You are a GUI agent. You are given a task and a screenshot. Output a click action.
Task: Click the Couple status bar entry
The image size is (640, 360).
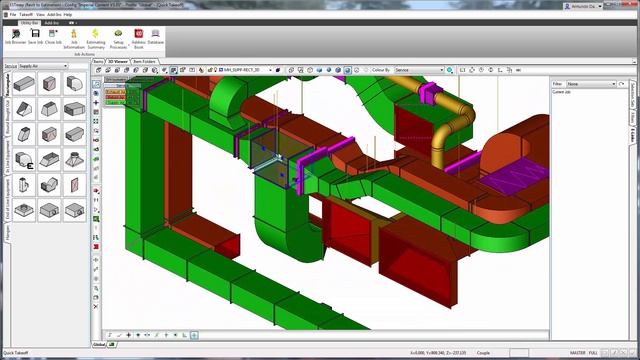tap(483, 353)
